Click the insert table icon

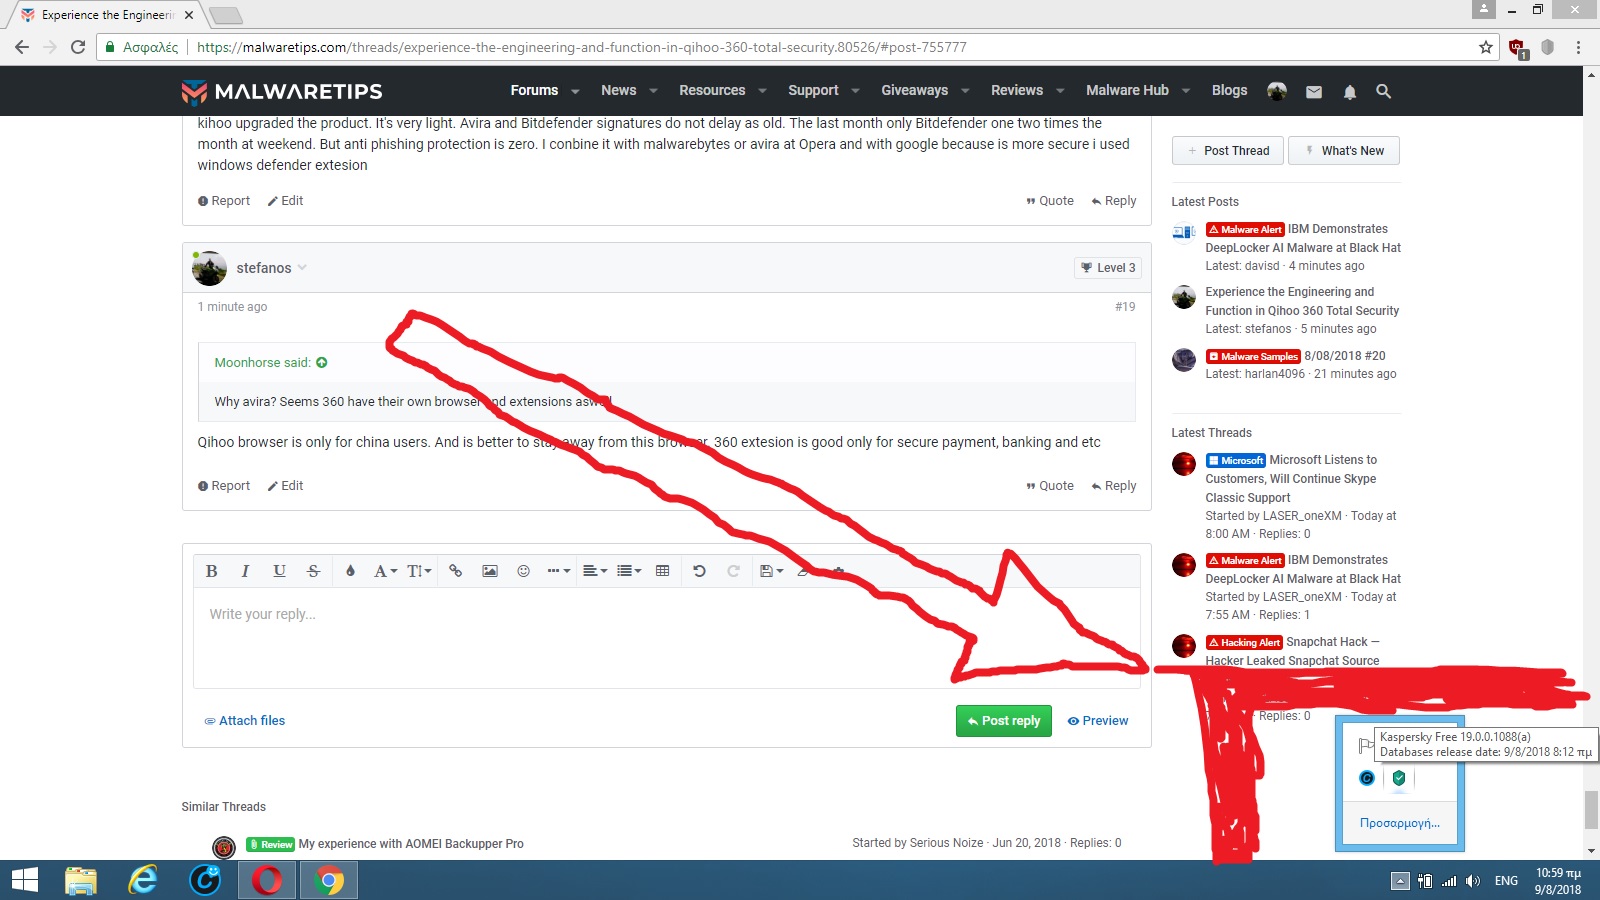click(662, 571)
